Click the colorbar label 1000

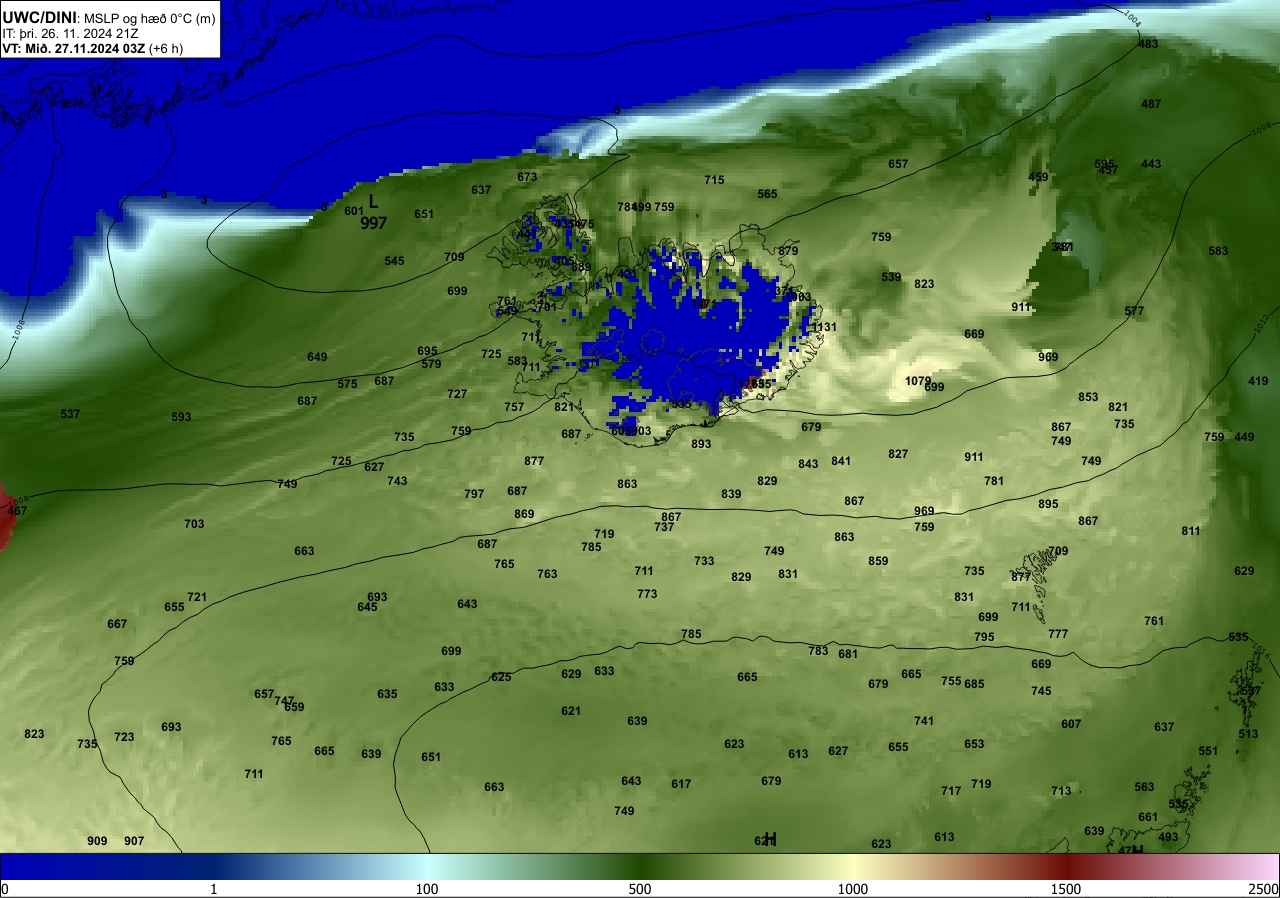coord(853,890)
